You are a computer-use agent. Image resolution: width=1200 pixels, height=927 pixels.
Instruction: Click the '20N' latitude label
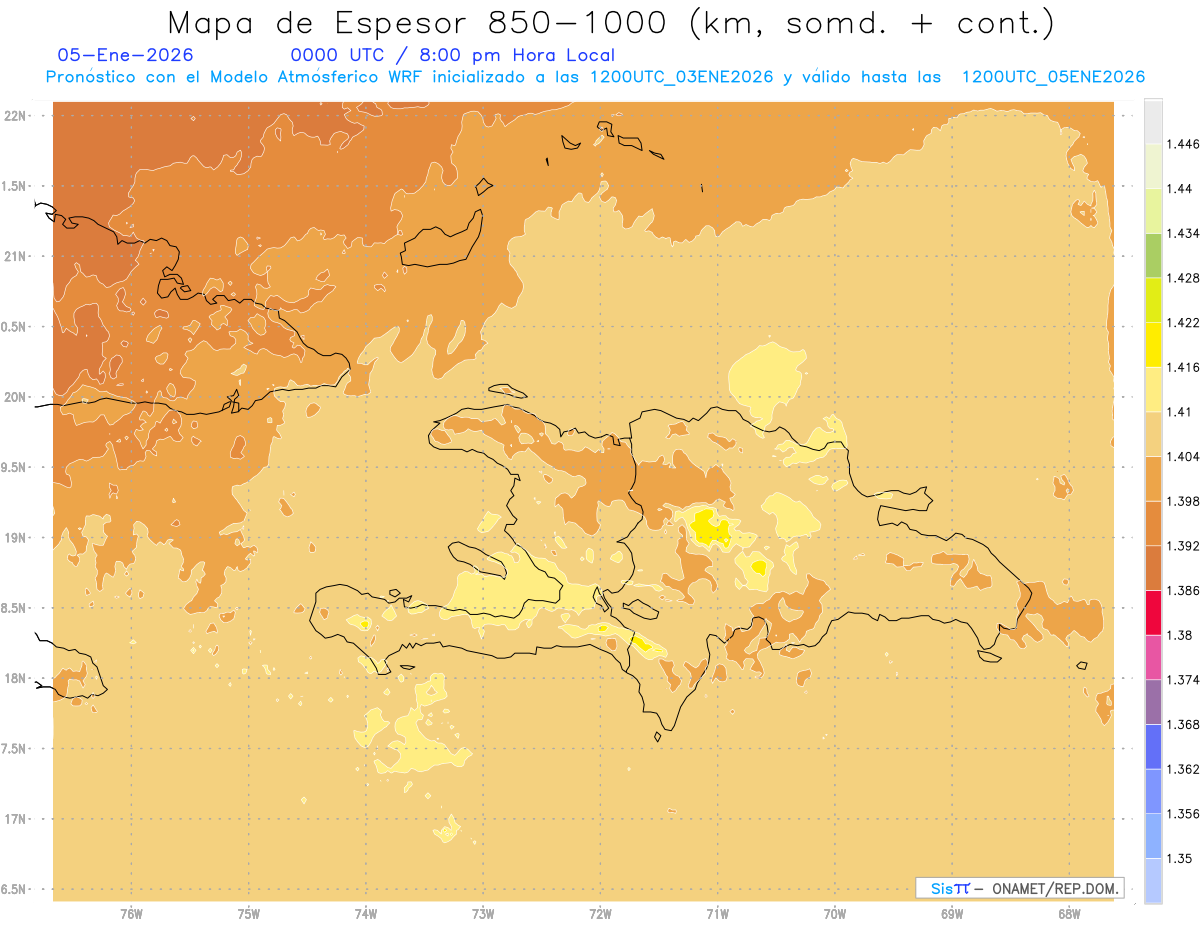14,397
